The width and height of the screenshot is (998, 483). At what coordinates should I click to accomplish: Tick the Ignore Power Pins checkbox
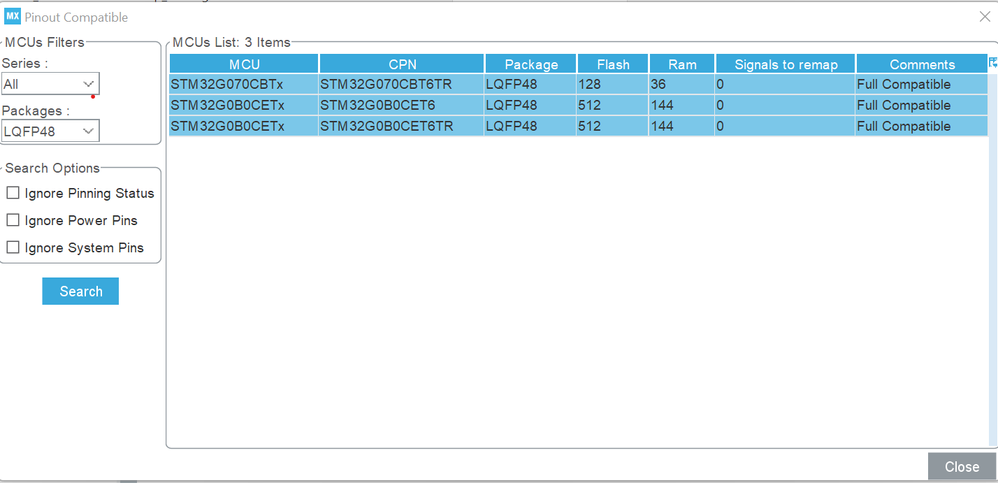tap(13, 220)
